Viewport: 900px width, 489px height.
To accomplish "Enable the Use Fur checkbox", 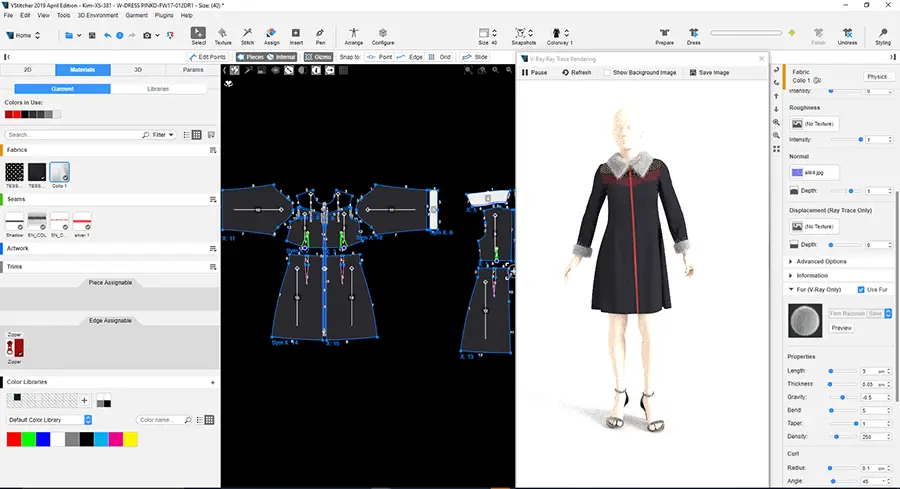I will [862, 290].
